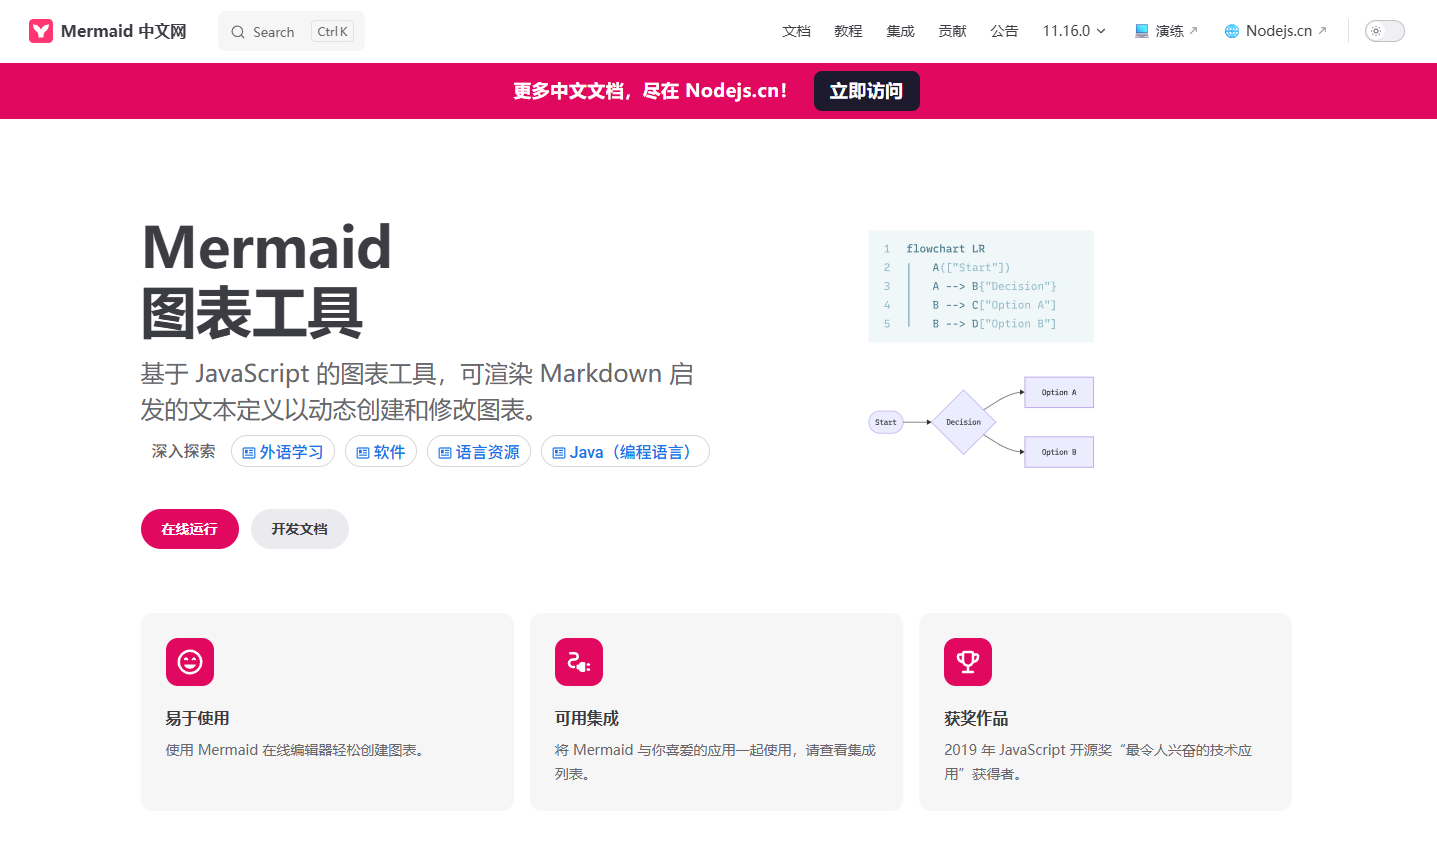Viewport: 1437px width, 849px height.
Task: Open the 语言资源 tag link
Action: (x=479, y=452)
